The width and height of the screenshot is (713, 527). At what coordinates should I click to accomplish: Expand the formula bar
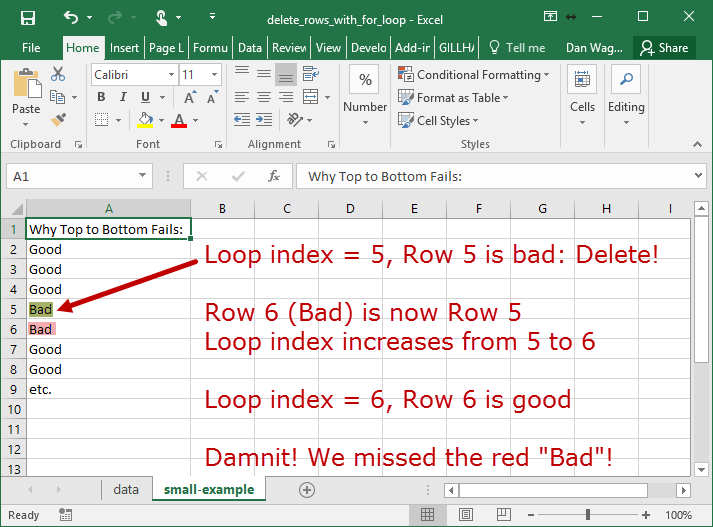tap(698, 176)
